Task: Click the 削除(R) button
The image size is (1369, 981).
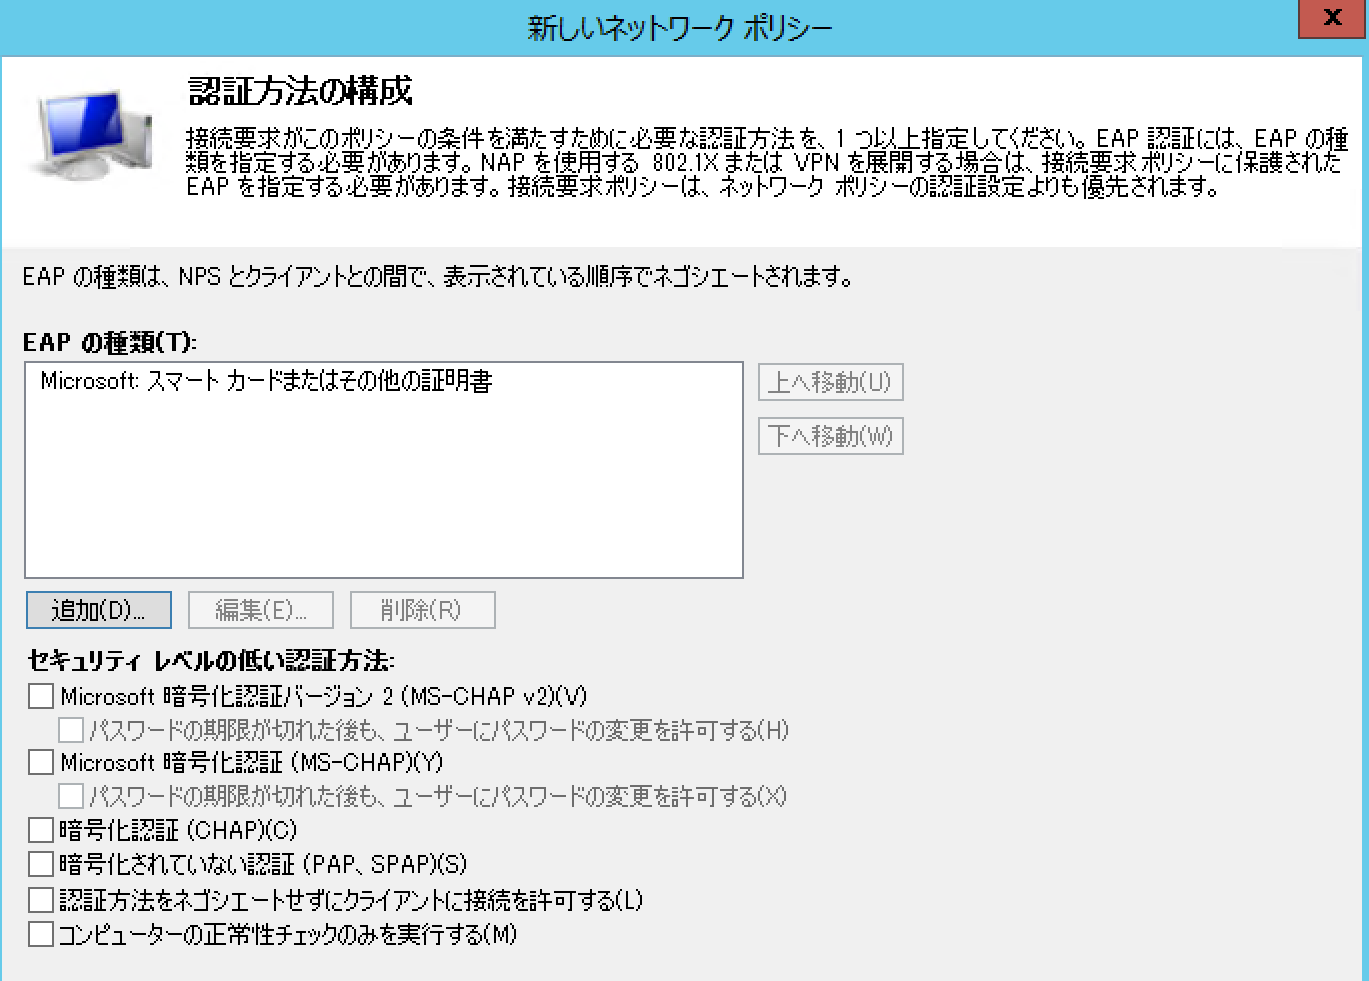Action: point(422,610)
